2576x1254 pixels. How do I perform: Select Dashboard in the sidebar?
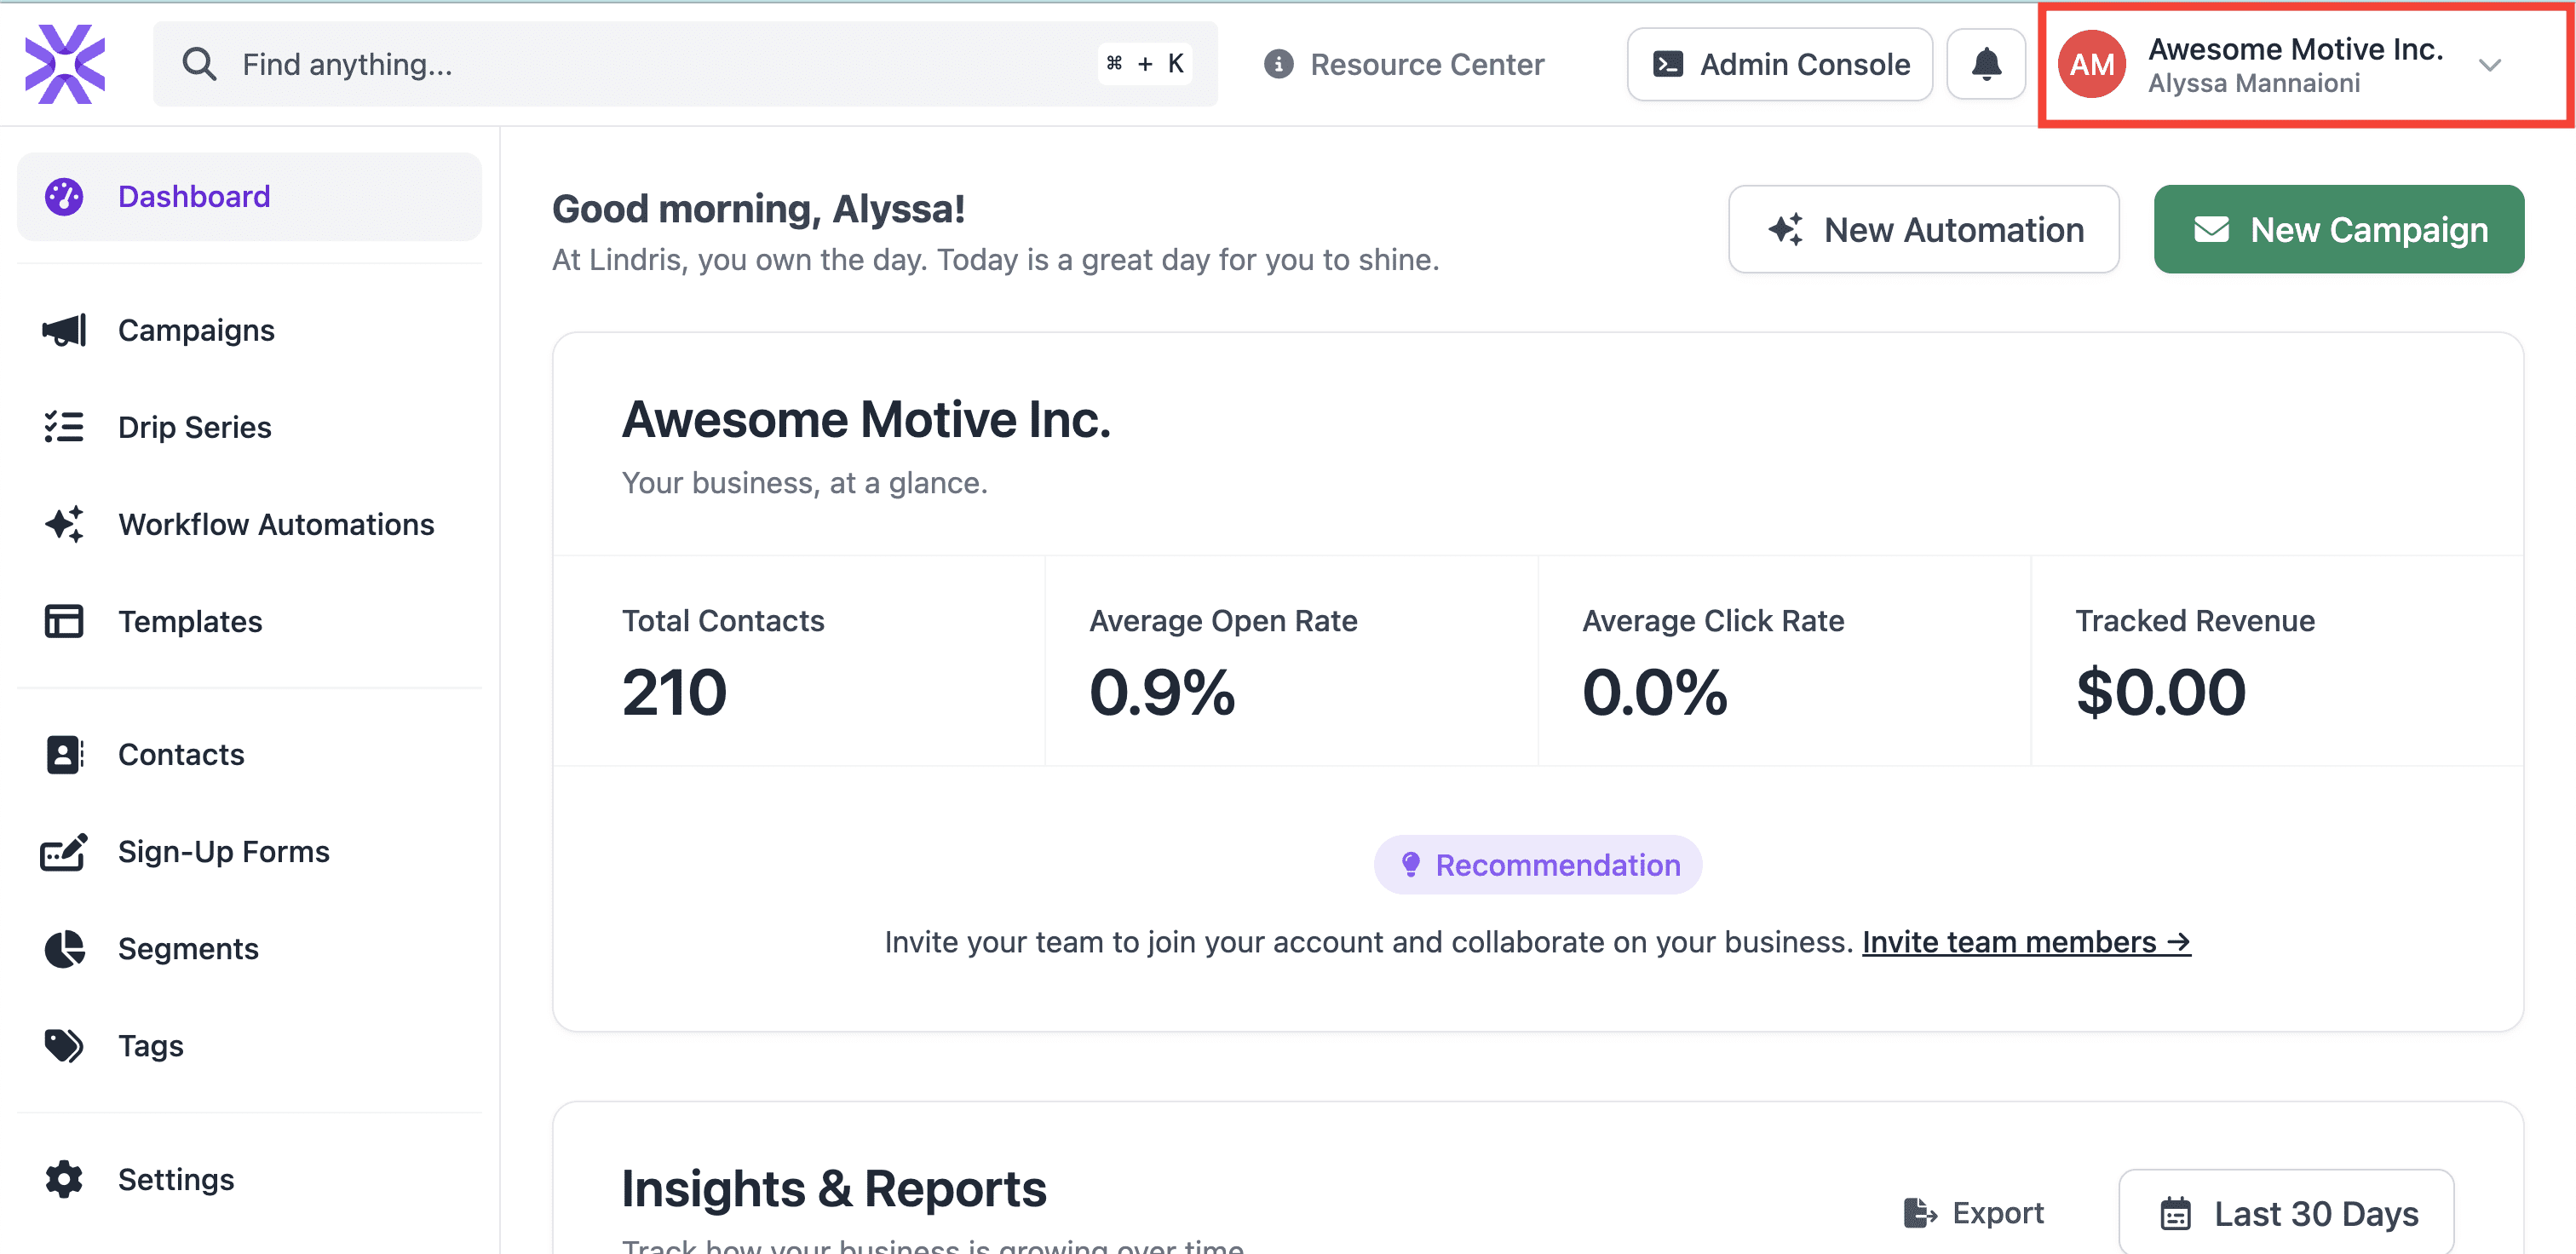pyautogui.click(x=194, y=196)
